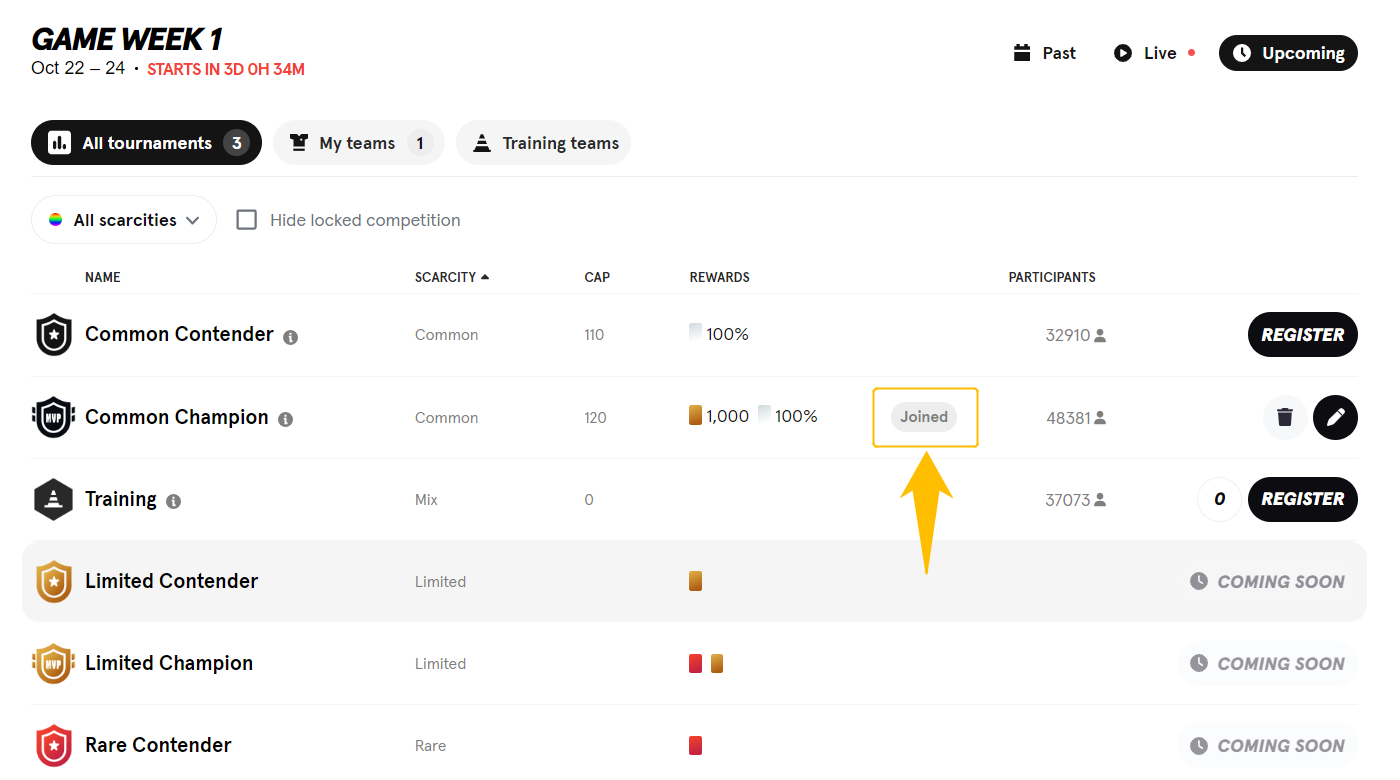Screen dimensions: 1400x780
Task: Click the Common Contender shield badge
Action: pos(54,334)
